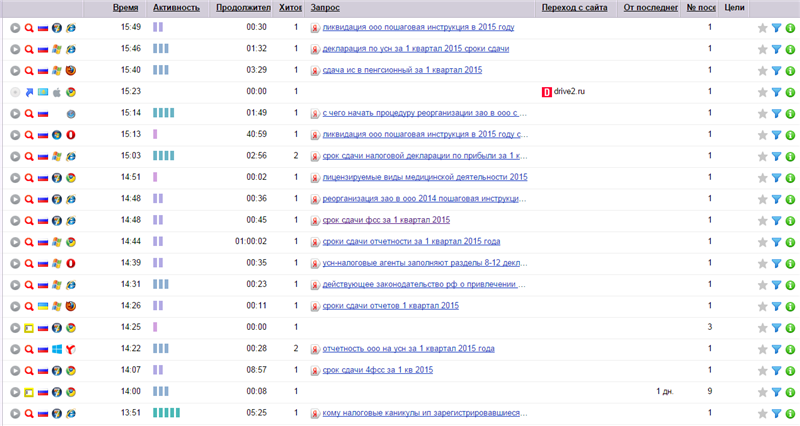The height and width of the screenshot is (426, 800).
Task: Star the 14:44 visit as favorite
Action: pos(762,242)
